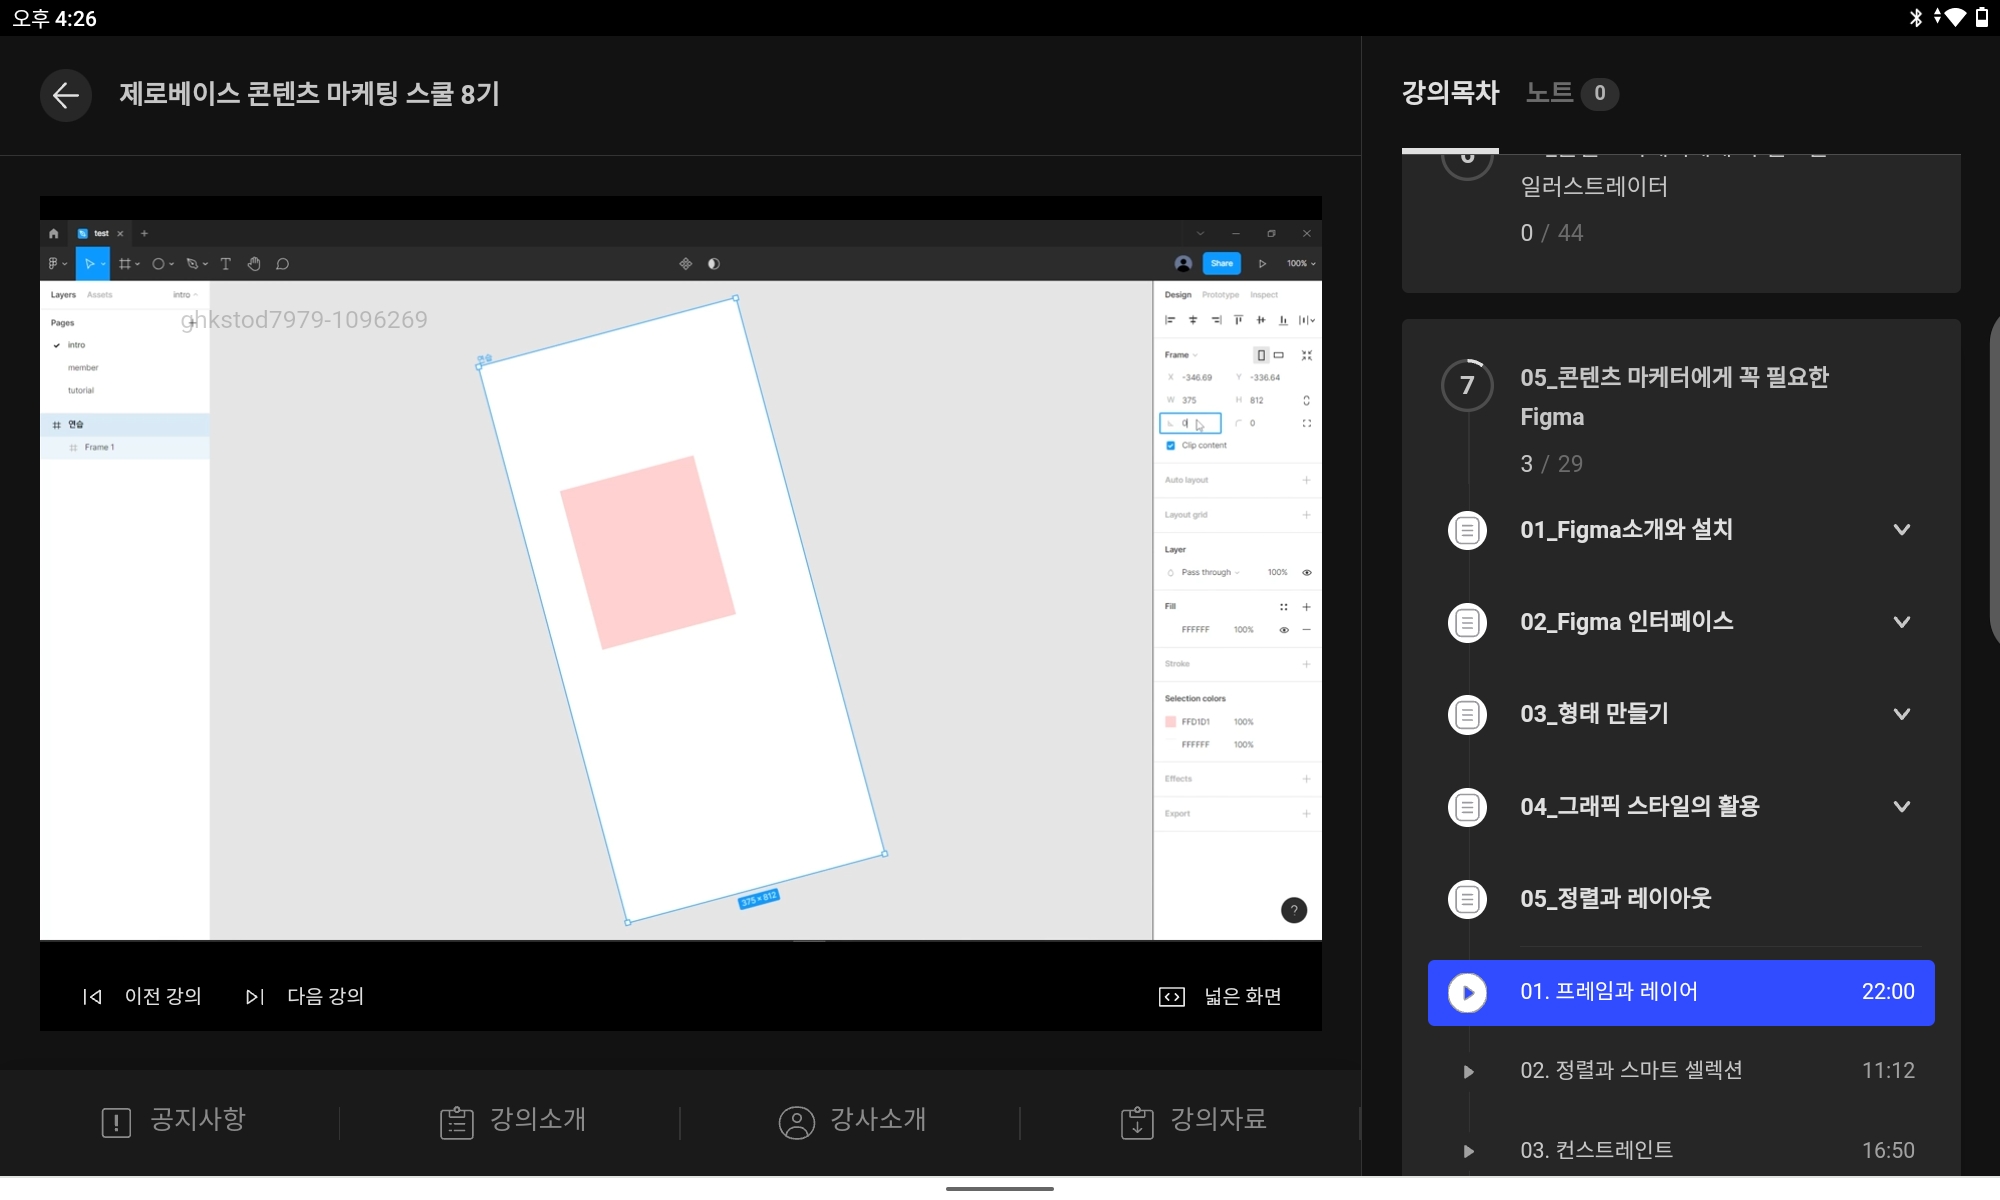The width and height of the screenshot is (2000, 1200).
Task: Select the member page in Figma
Action: click(x=83, y=368)
